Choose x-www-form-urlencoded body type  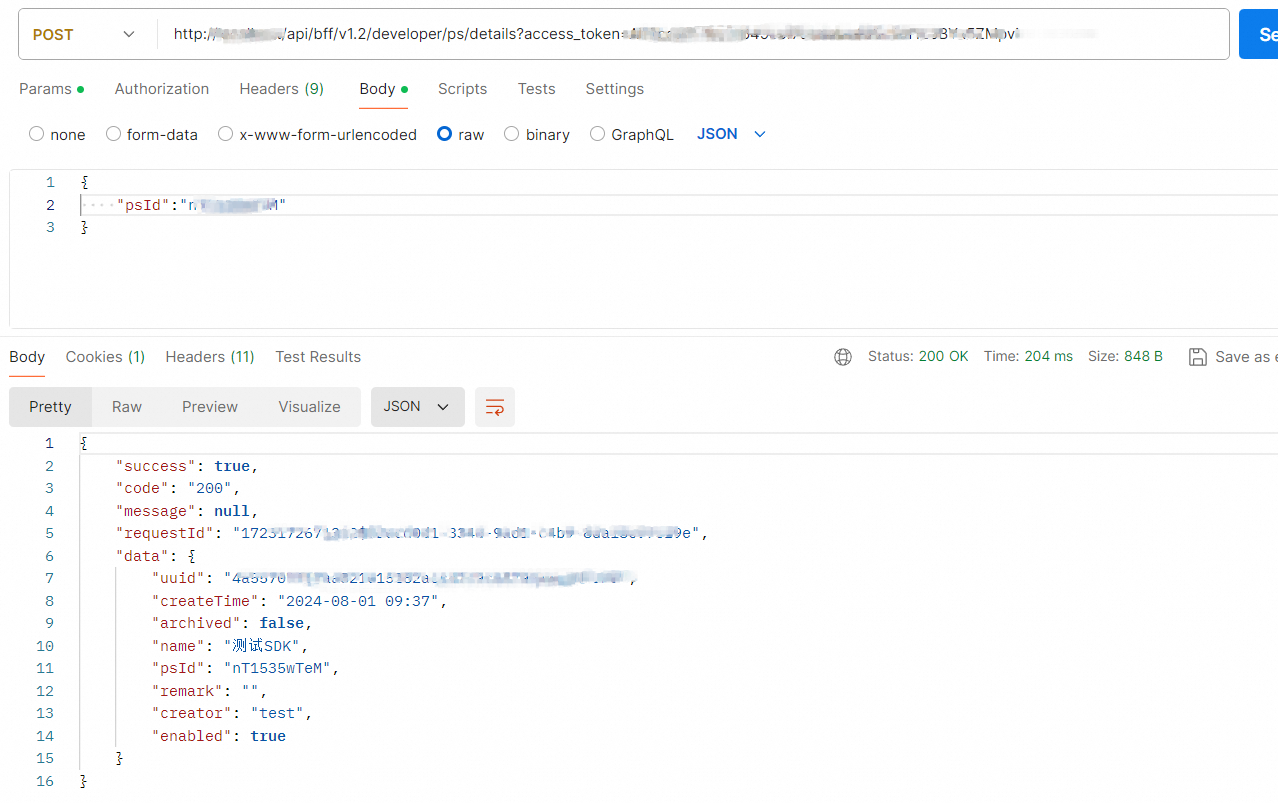point(226,134)
